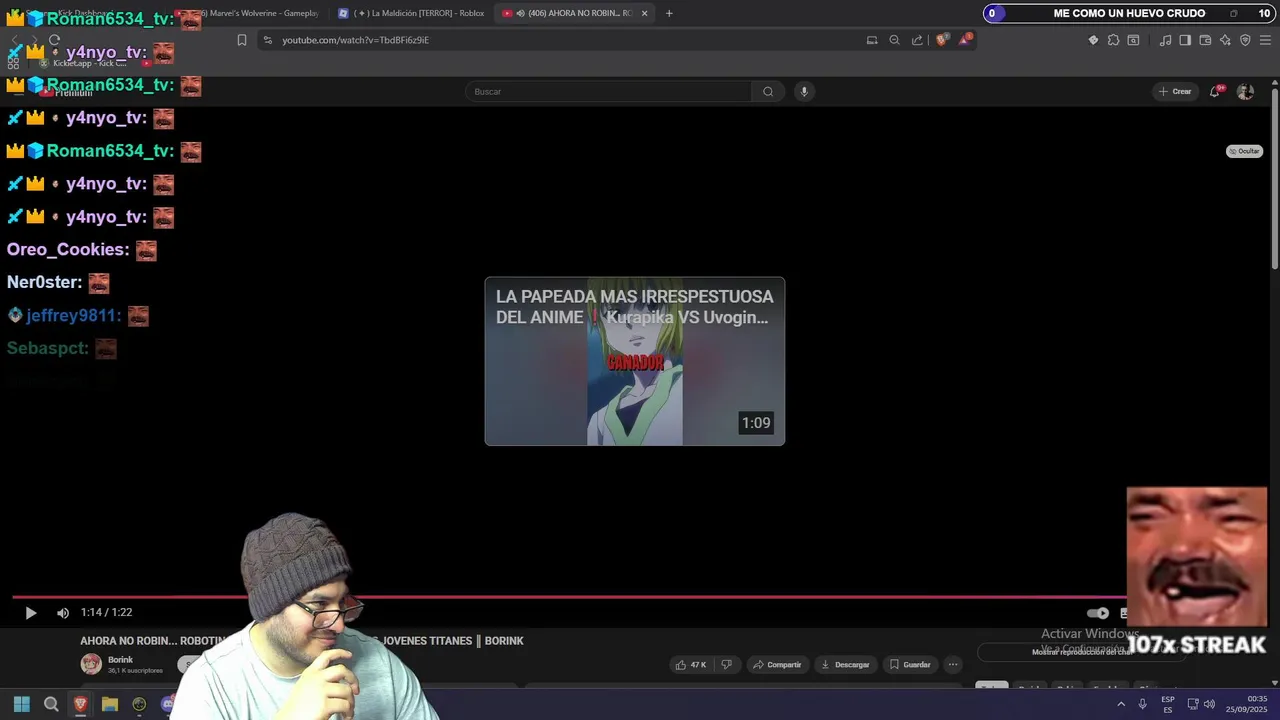Toggle the autoplay switch in player
Image resolution: width=1280 pixels, height=720 pixels.
click(1098, 613)
